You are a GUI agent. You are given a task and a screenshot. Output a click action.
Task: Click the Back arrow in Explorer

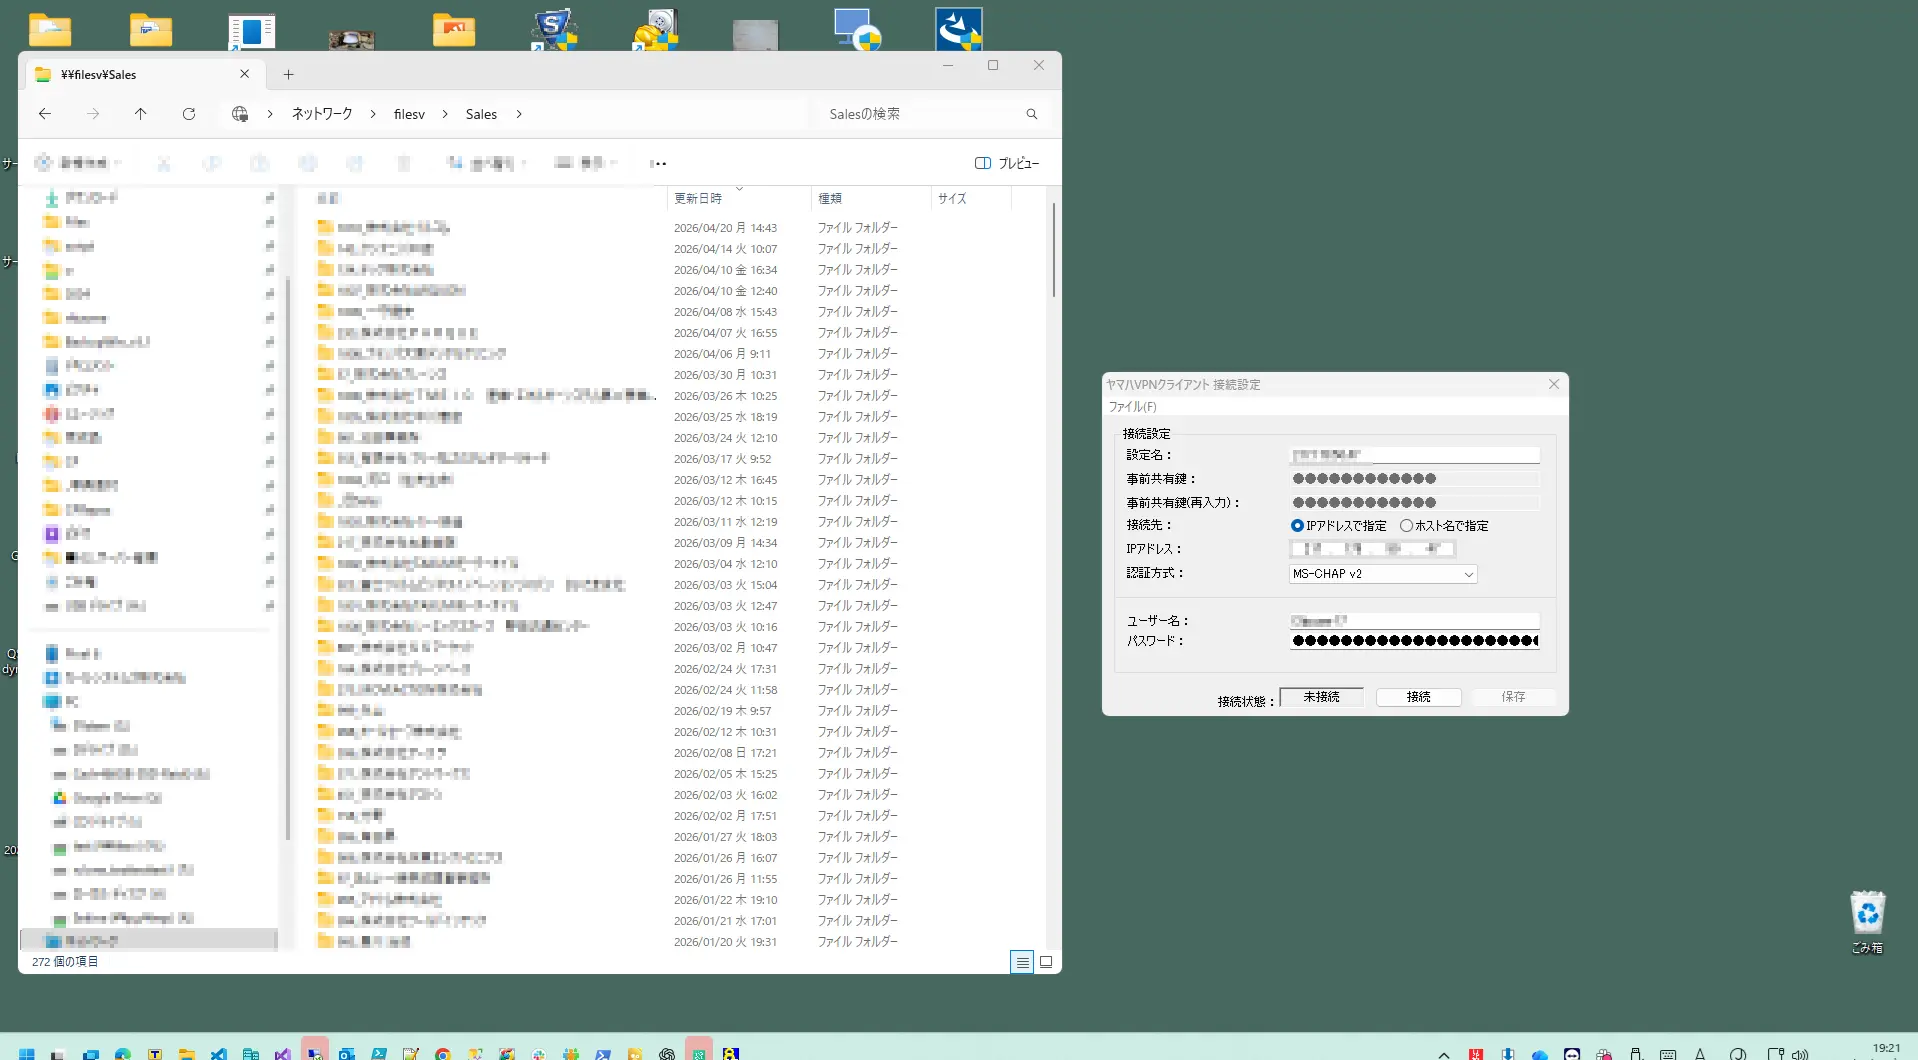(45, 114)
